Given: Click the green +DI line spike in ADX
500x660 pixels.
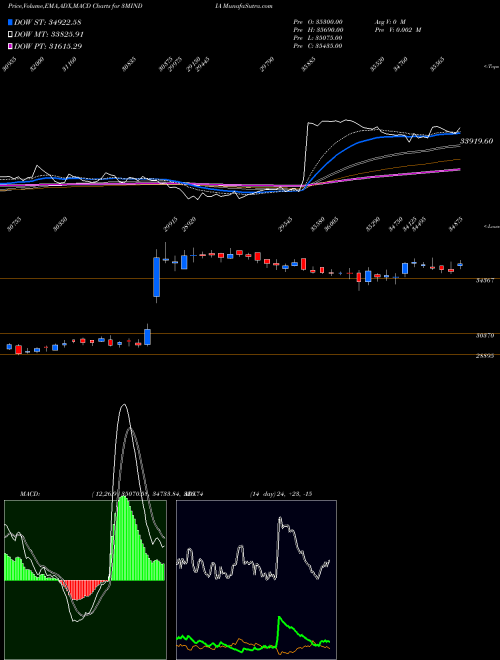Looking at the screenshot, I should click(279, 619).
